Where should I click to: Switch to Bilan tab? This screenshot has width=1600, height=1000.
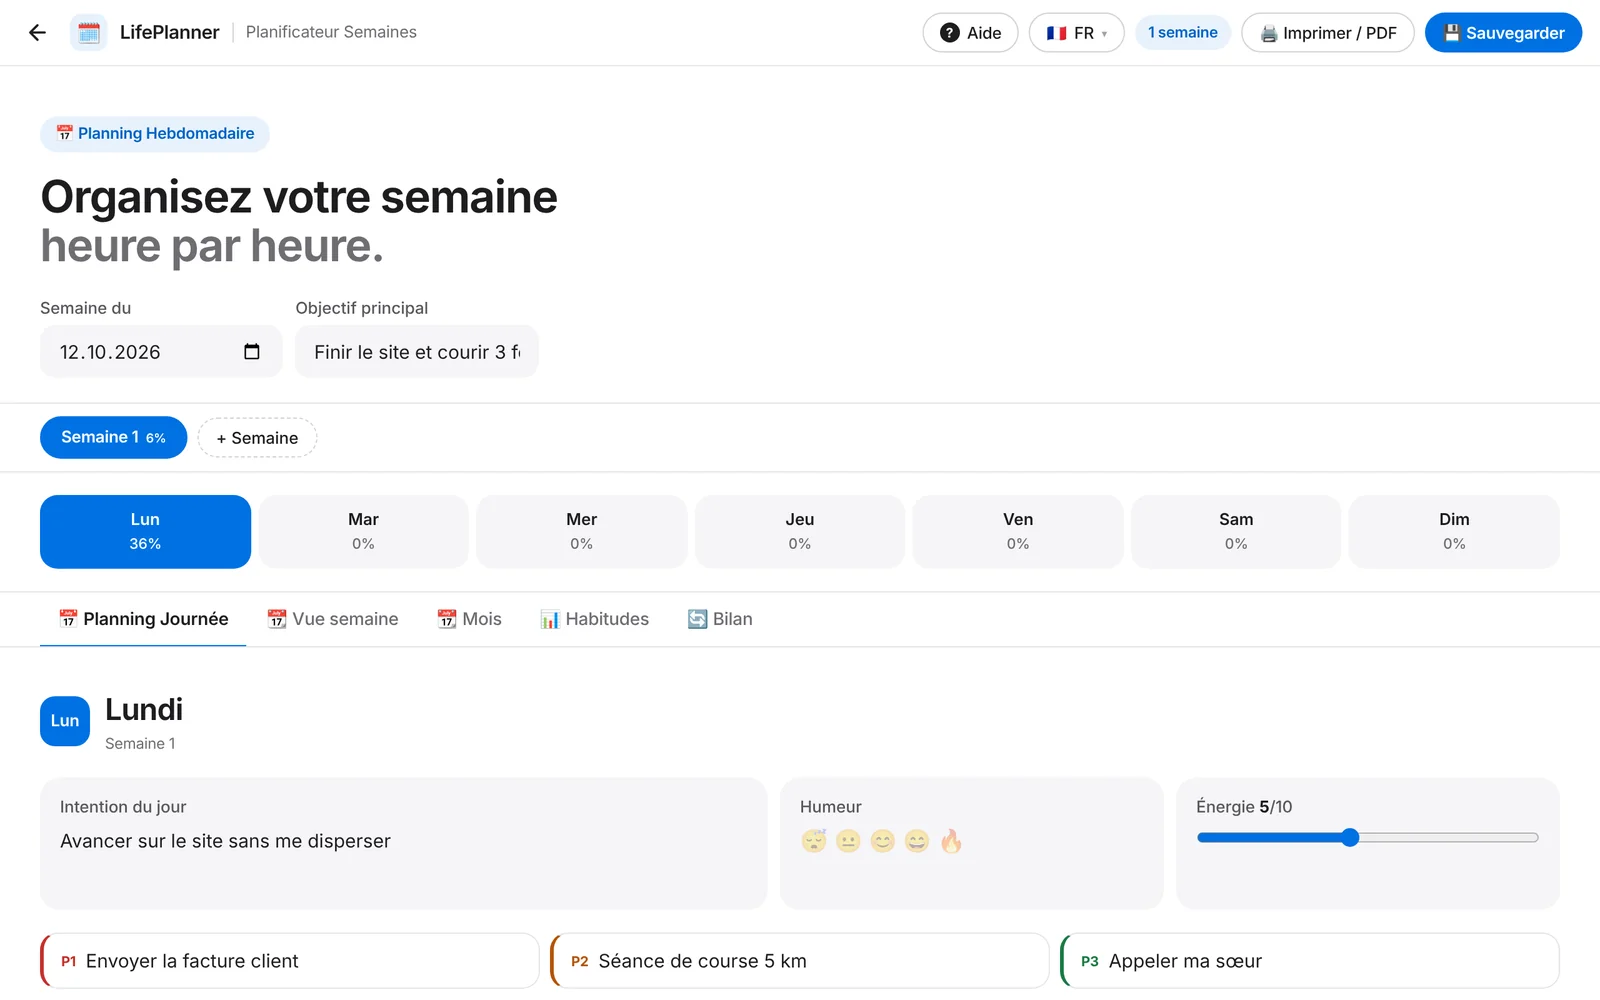coord(720,619)
